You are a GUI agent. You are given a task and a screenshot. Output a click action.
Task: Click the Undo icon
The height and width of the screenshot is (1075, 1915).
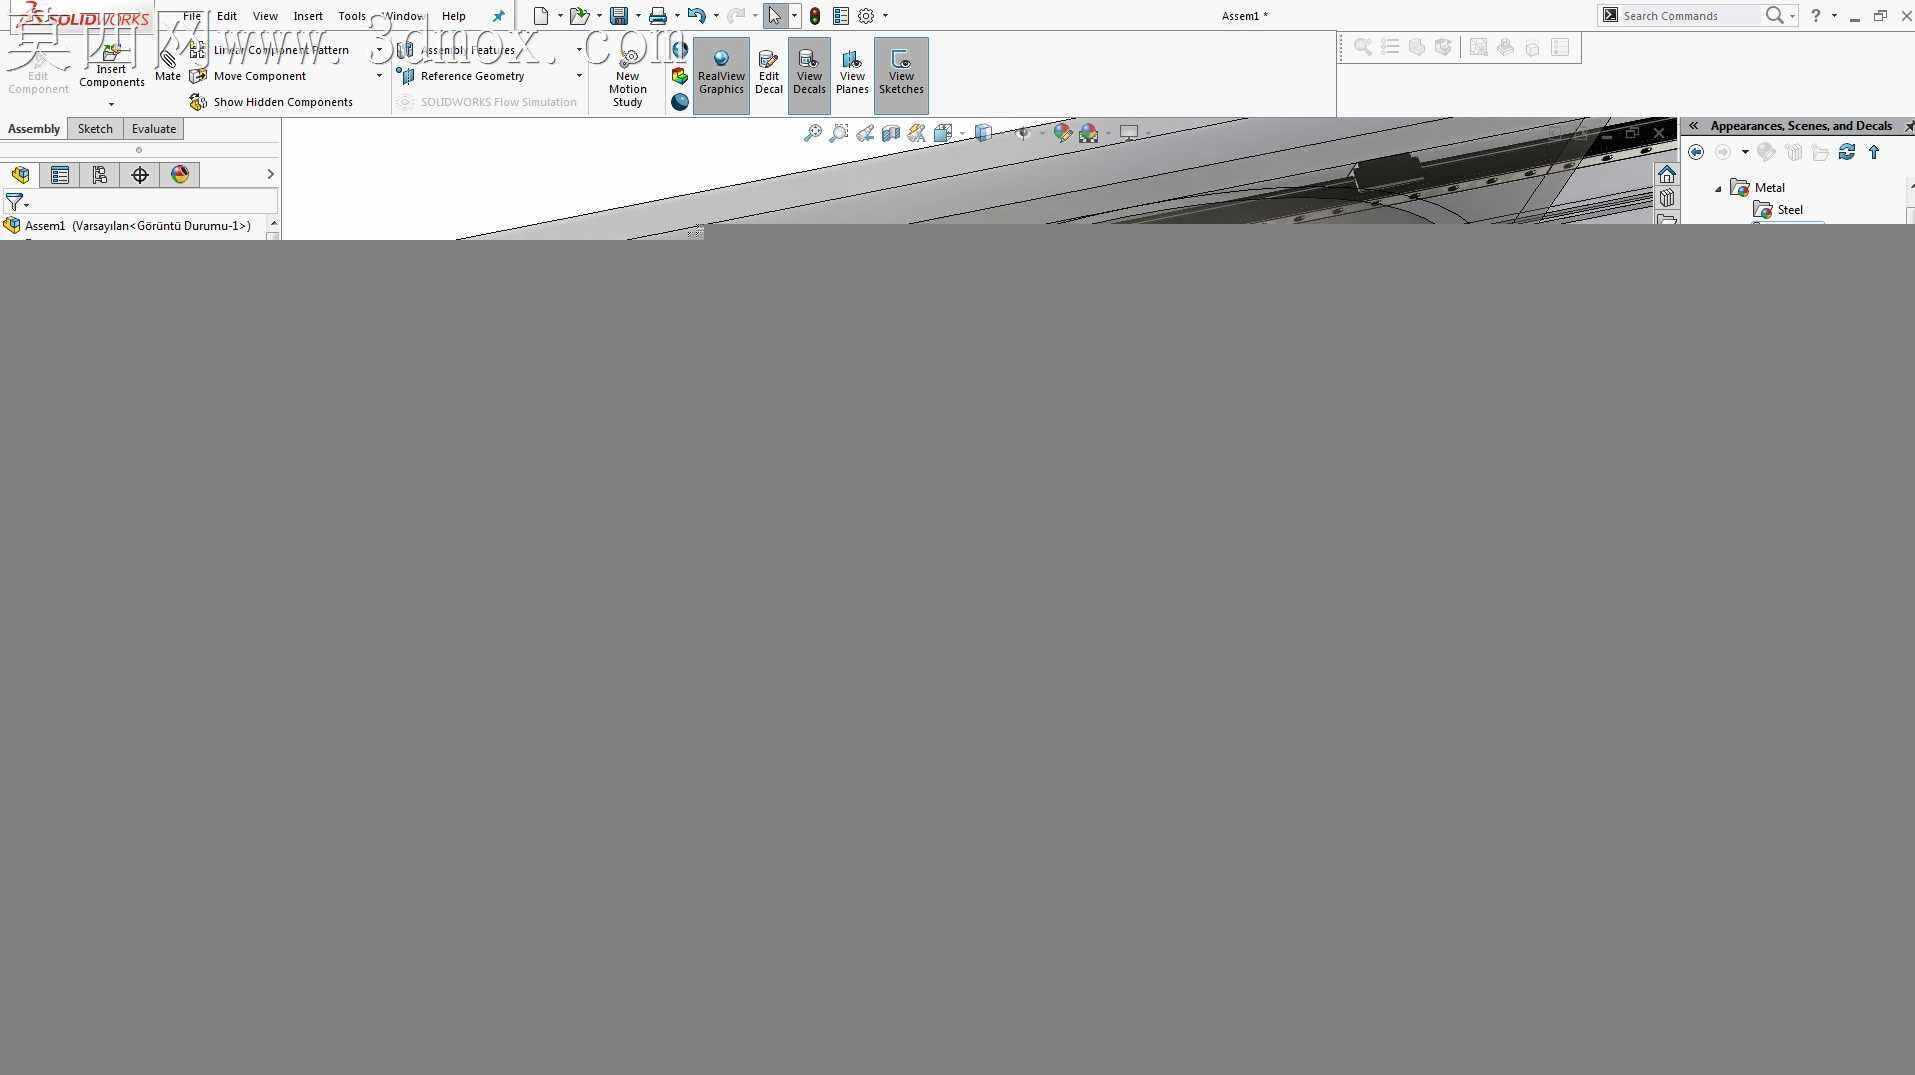coord(697,16)
